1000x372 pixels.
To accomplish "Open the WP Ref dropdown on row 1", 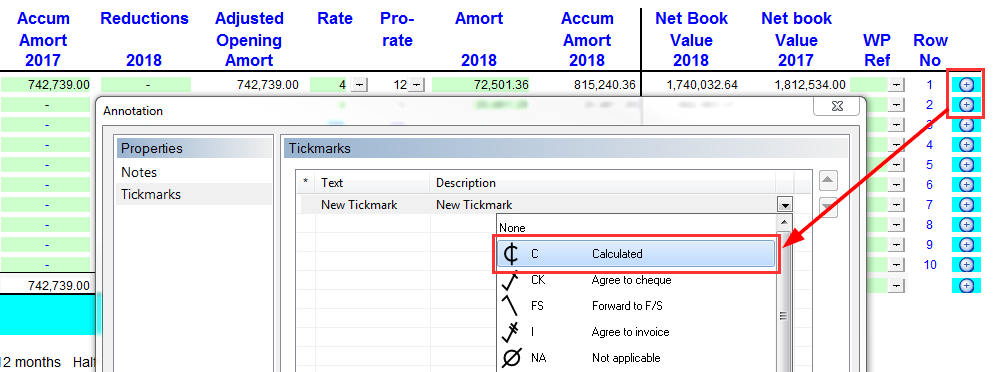I will [x=897, y=85].
